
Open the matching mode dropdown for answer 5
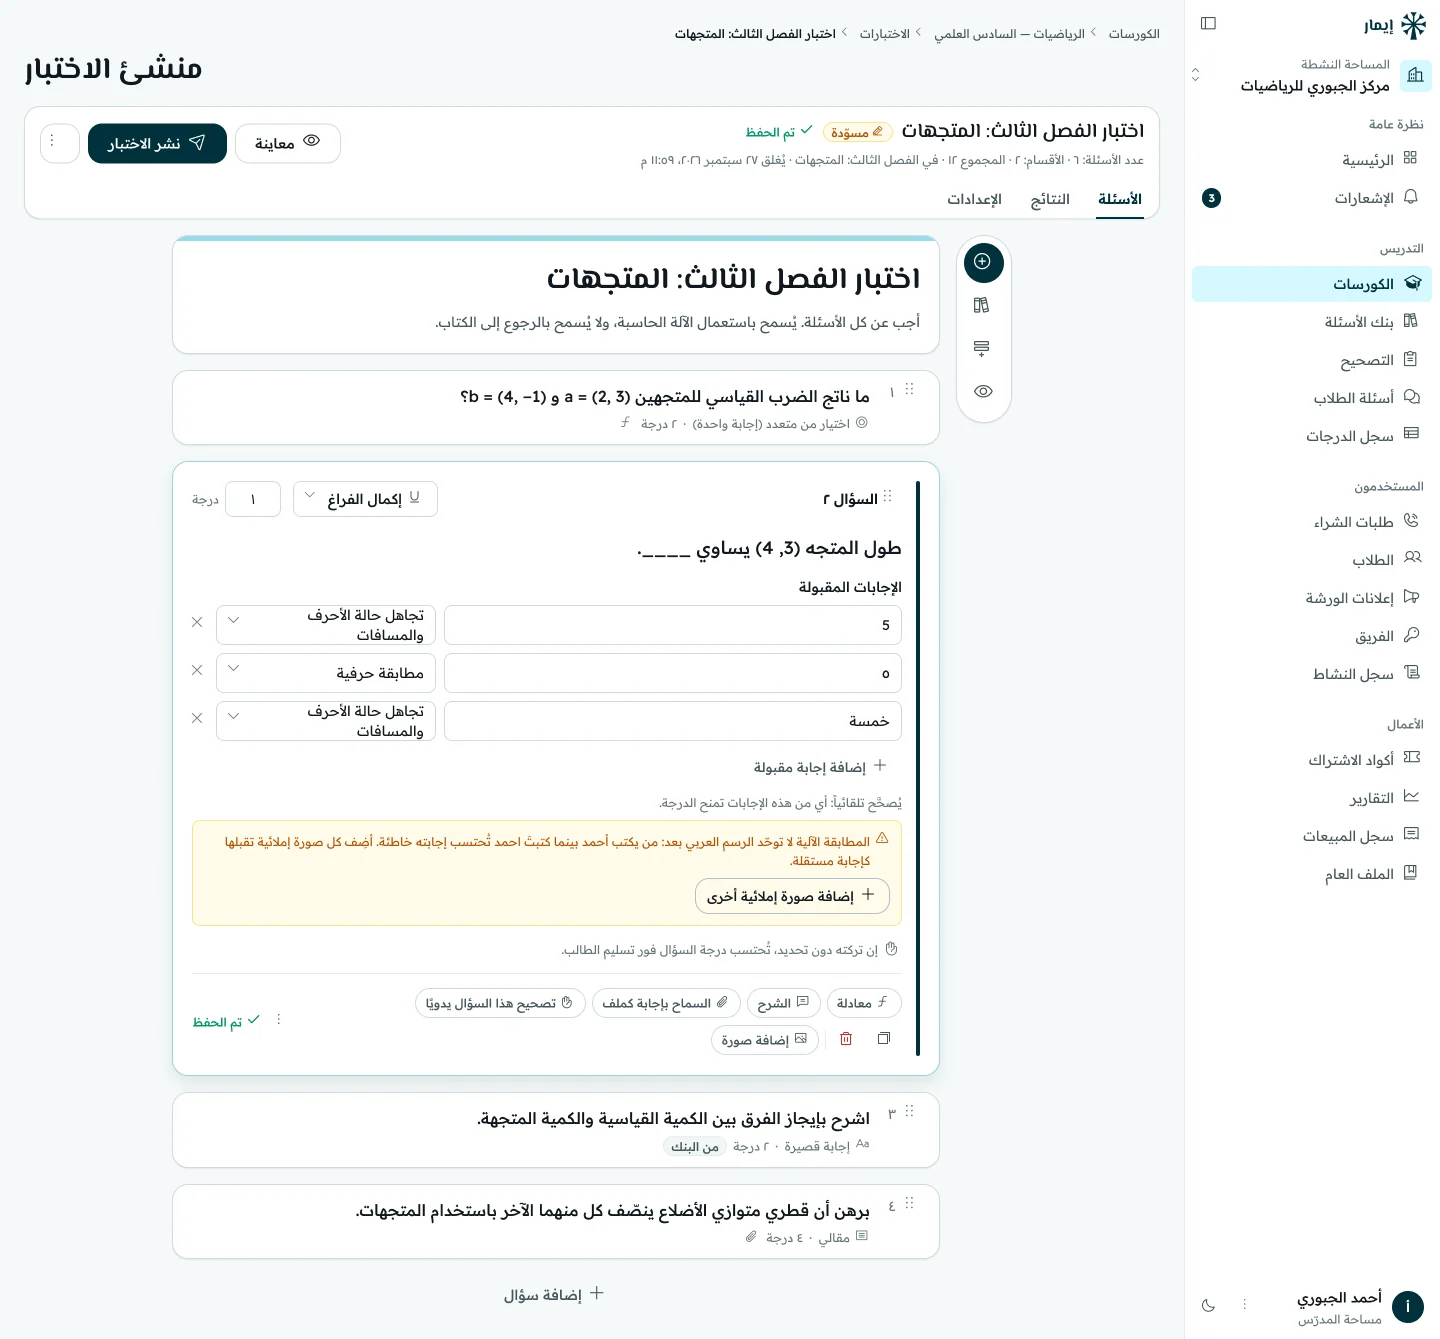(x=326, y=625)
